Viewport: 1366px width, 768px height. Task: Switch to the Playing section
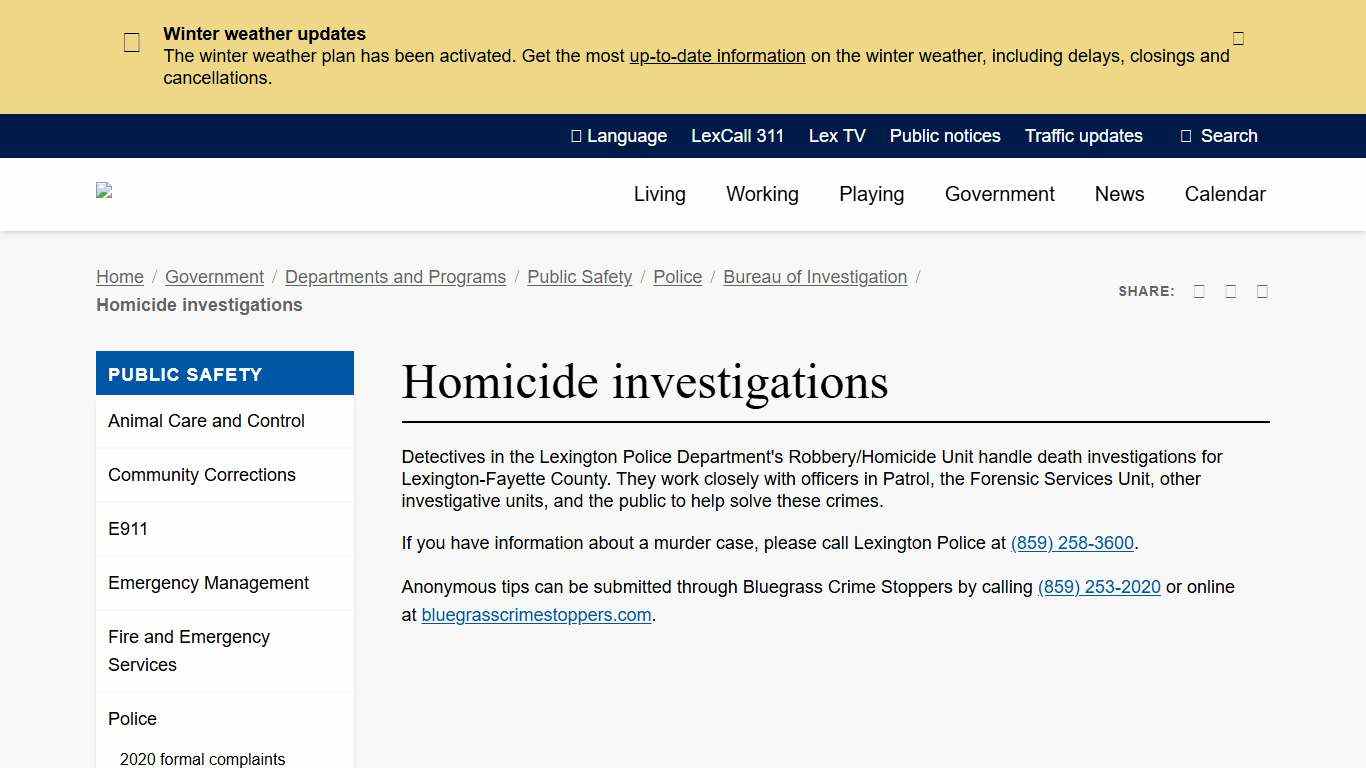pos(871,194)
